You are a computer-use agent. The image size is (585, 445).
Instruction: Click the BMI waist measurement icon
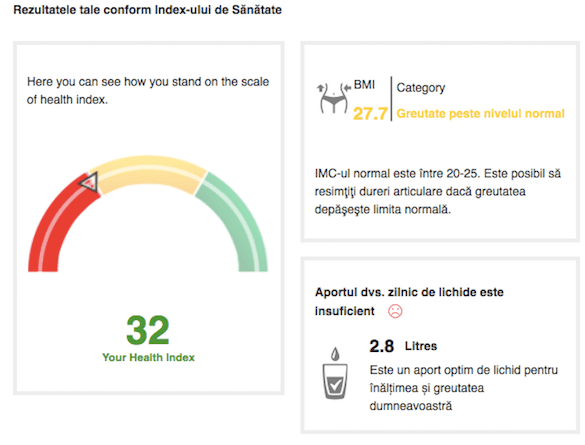[x=334, y=98]
